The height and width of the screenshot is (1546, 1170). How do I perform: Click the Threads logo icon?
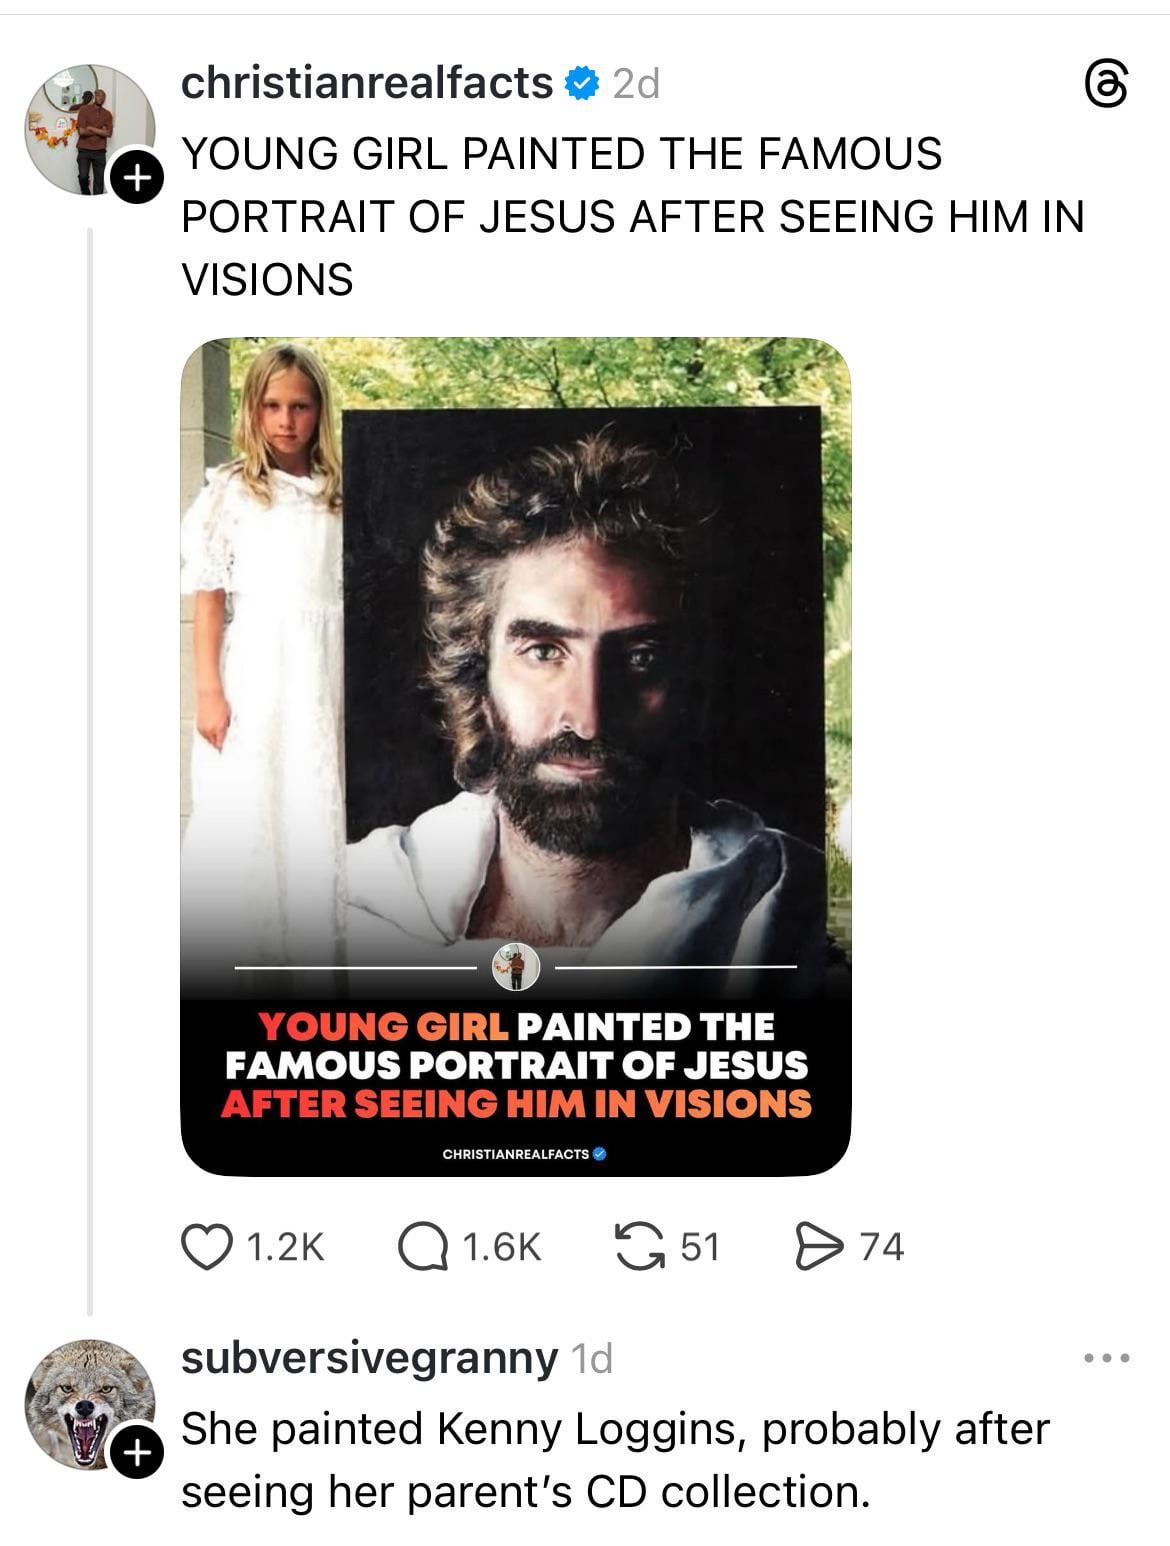pos(1107,85)
